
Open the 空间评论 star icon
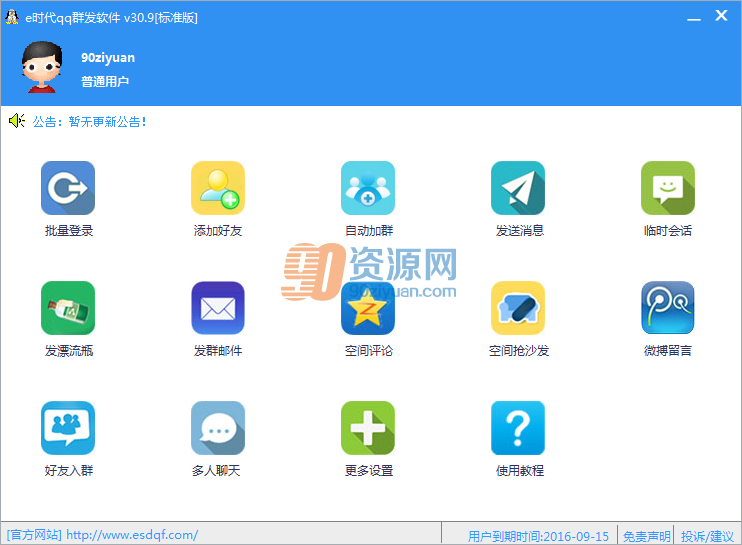368,308
